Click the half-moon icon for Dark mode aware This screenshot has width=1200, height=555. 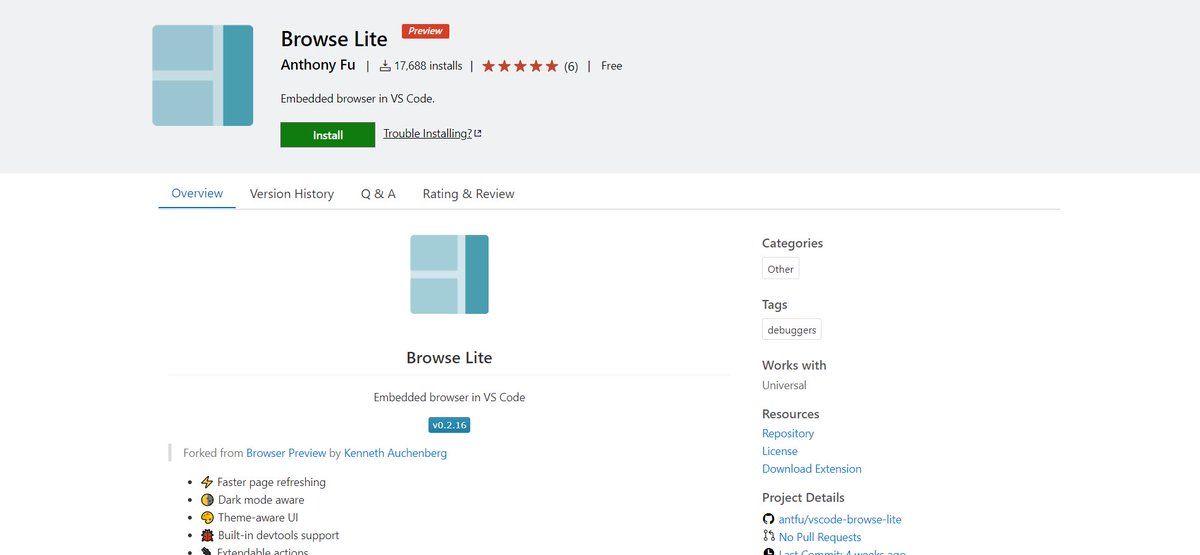click(x=207, y=500)
